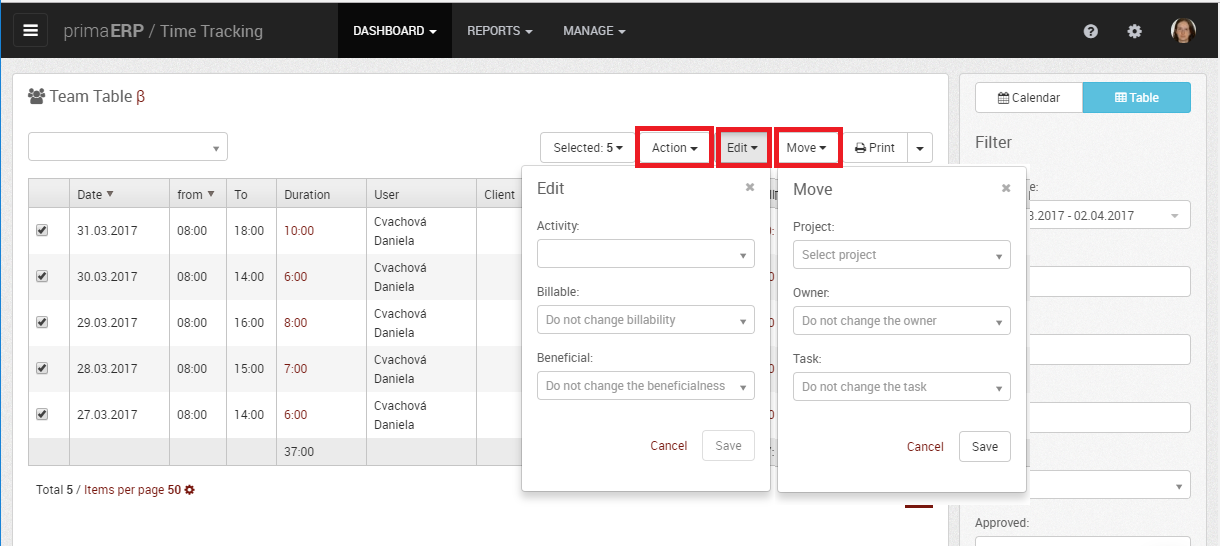The width and height of the screenshot is (1220, 546).
Task: Toggle the Edit dropdown button
Action: 742,147
